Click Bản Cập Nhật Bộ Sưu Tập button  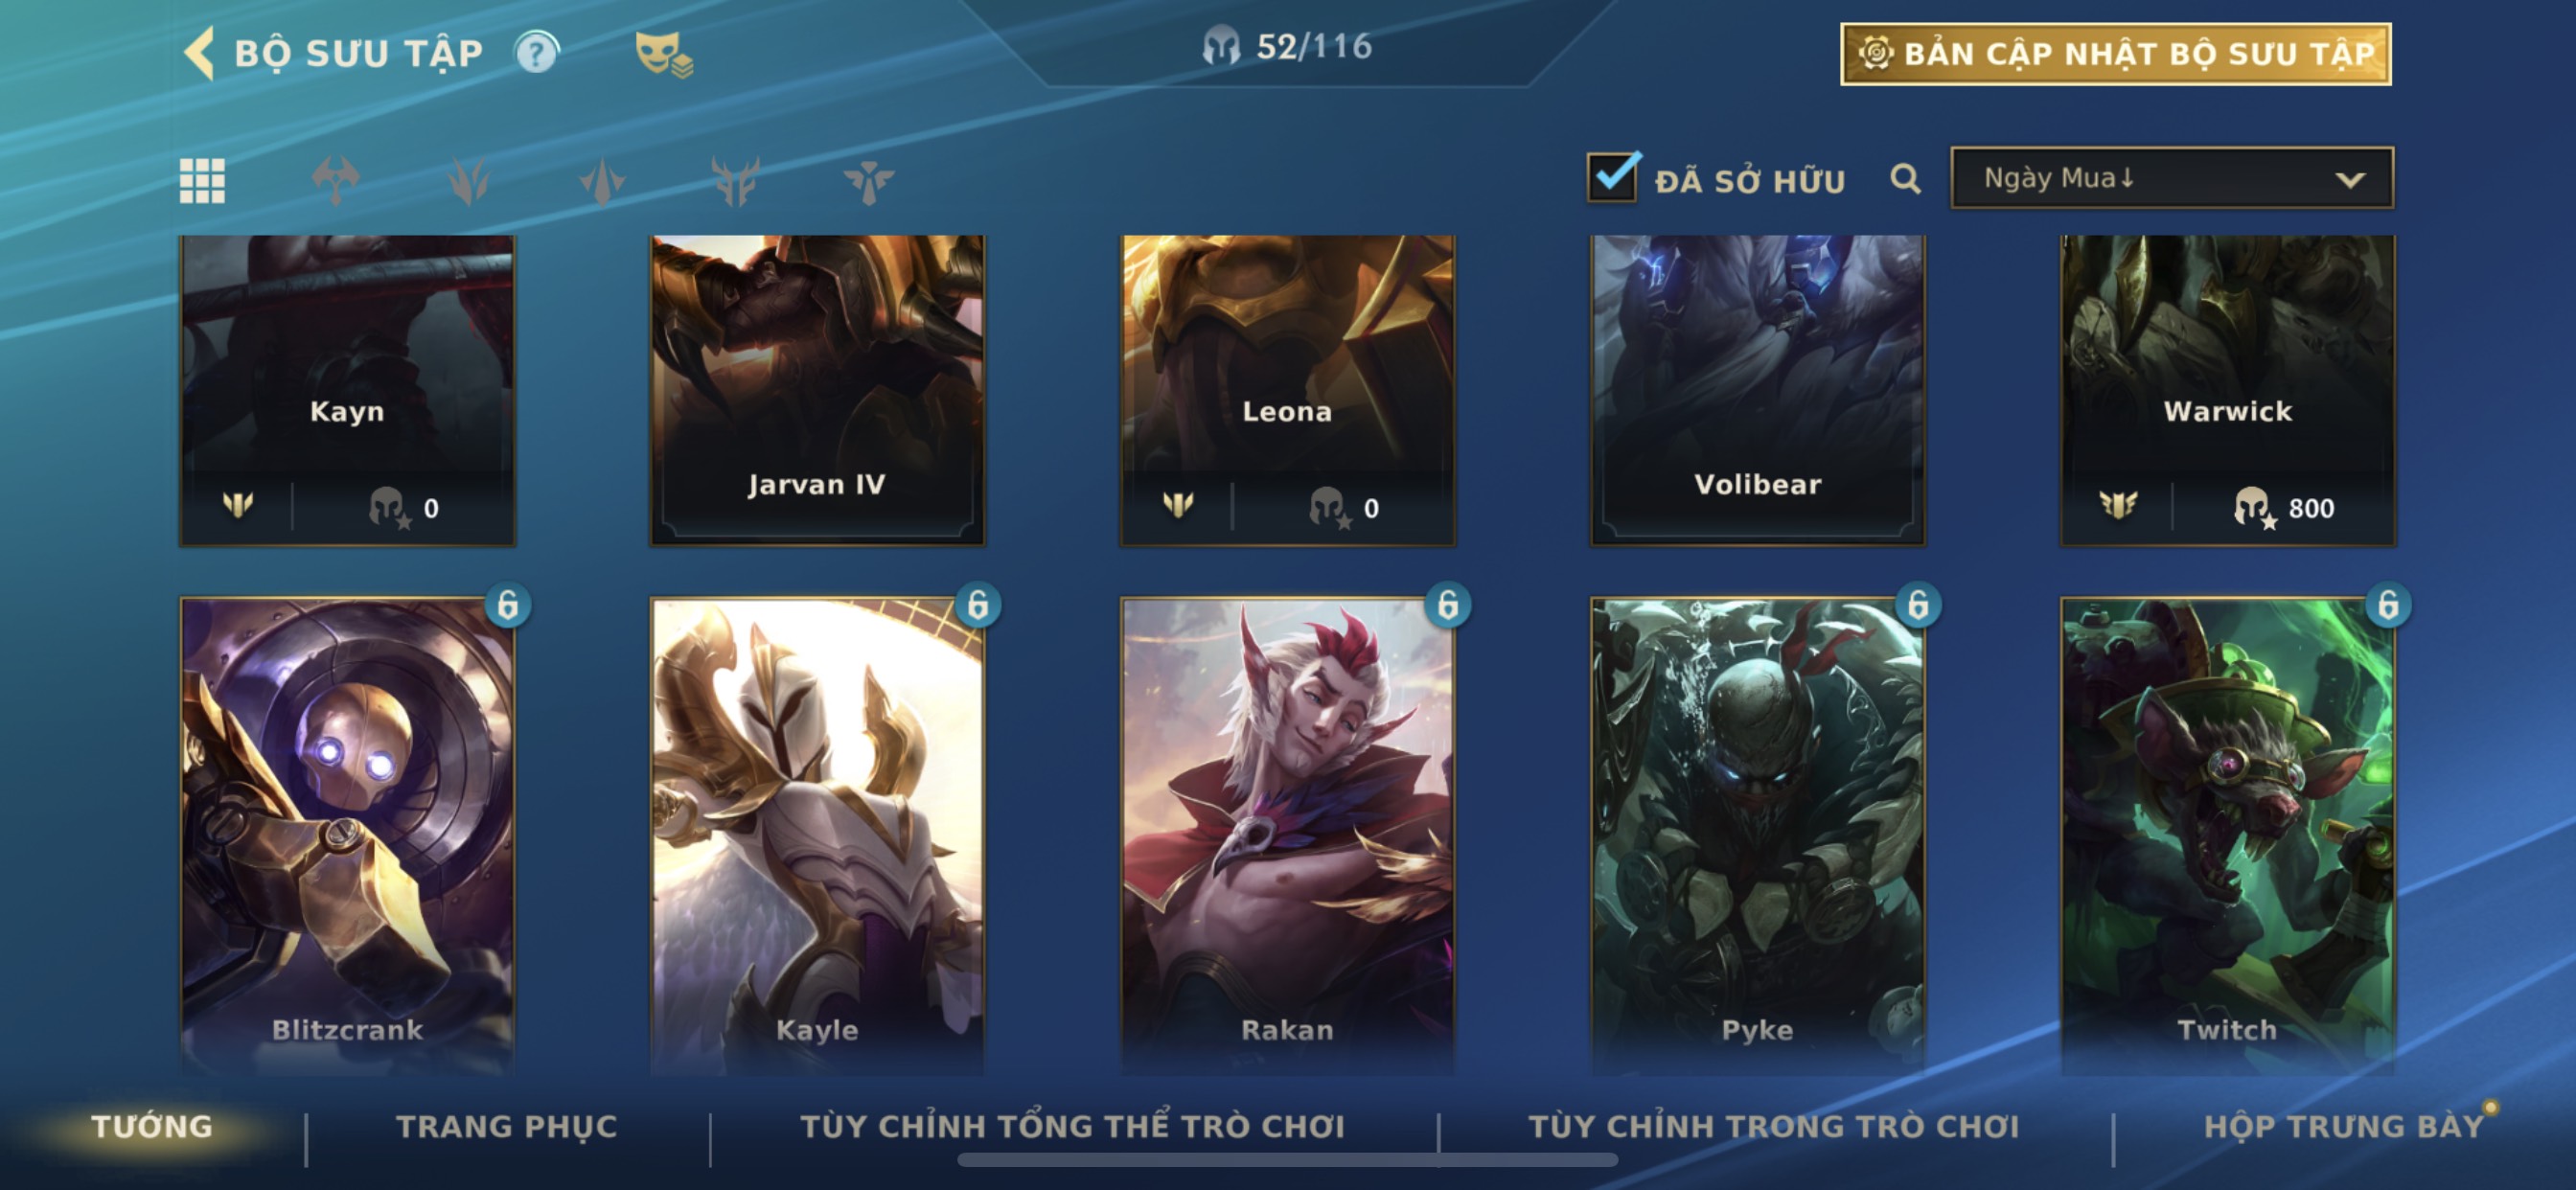point(2115,54)
